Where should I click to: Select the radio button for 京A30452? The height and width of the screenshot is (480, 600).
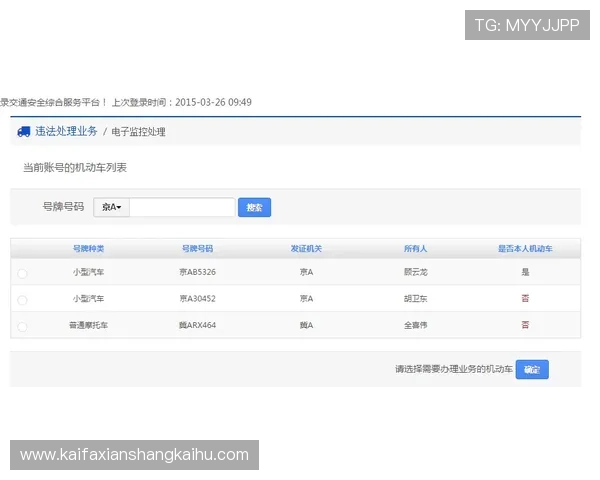click(22, 300)
